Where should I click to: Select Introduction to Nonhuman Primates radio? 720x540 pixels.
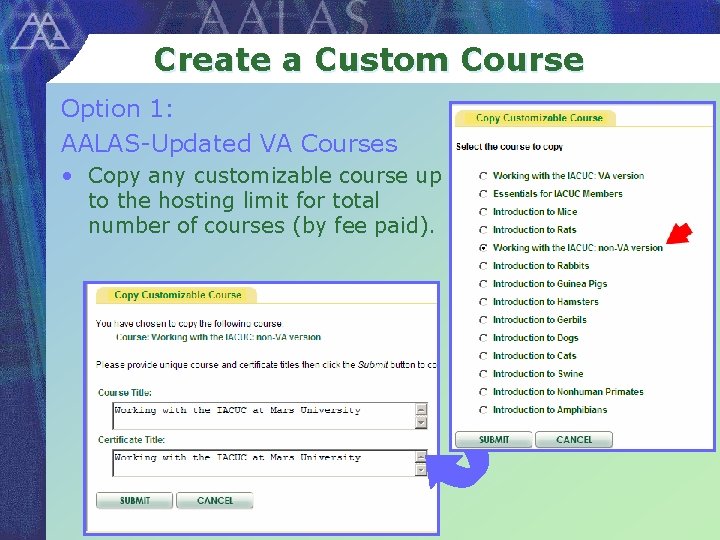point(483,392)
